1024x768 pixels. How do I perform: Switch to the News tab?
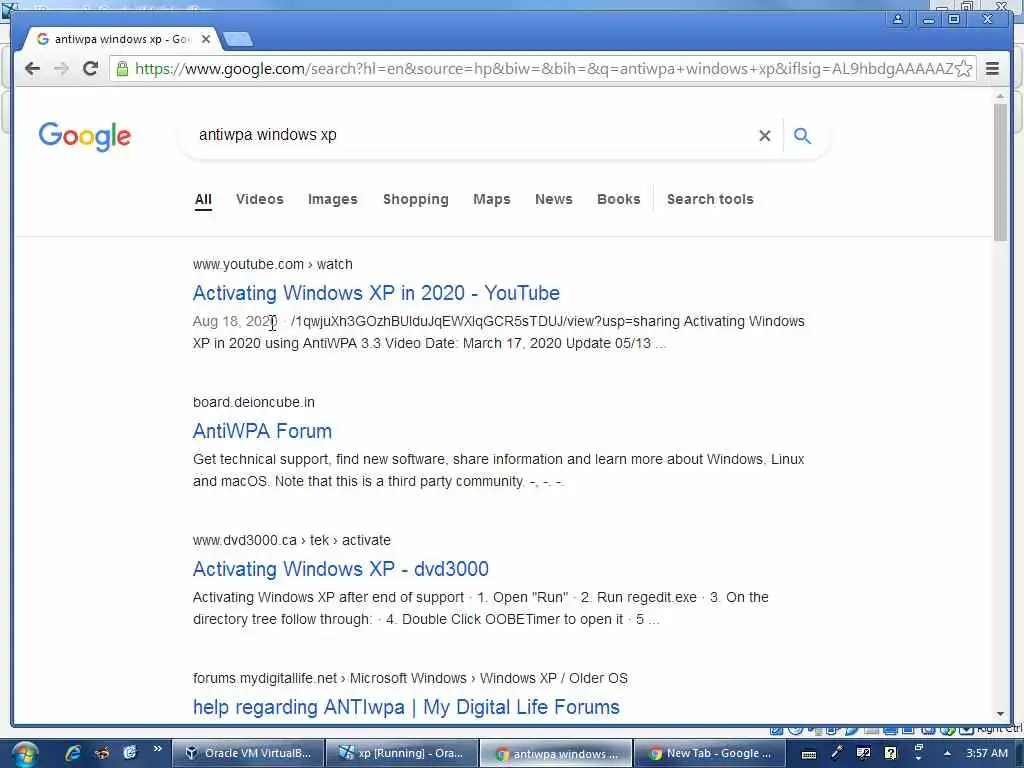point(554,199)
